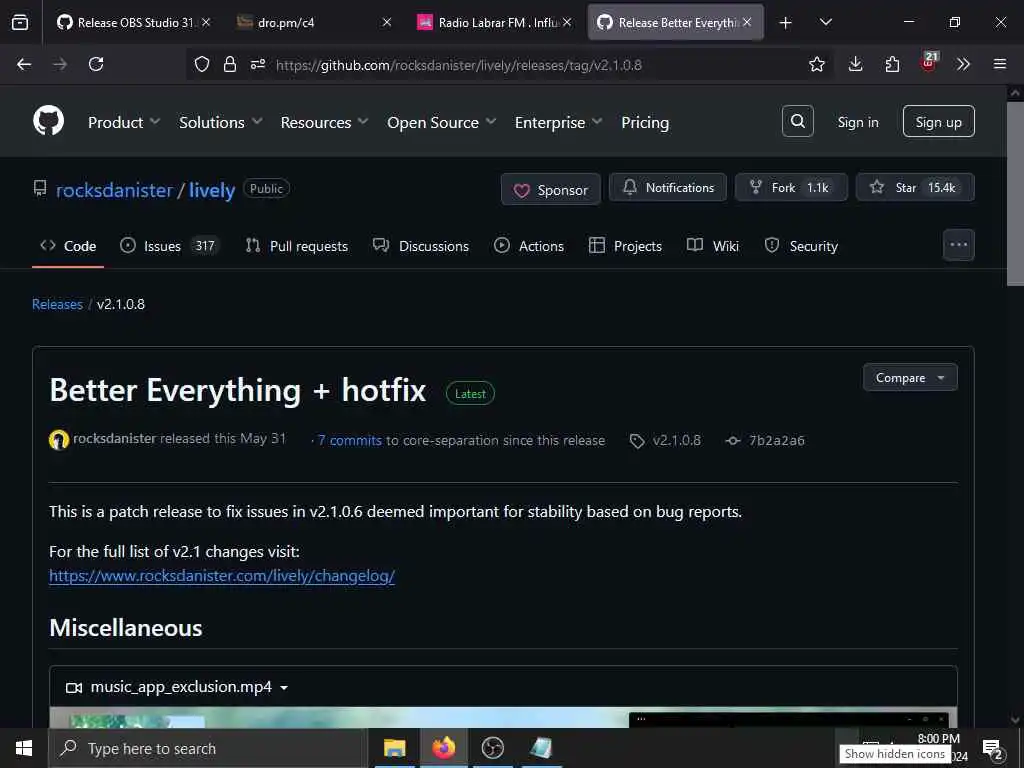The height and width of the screenshot is (768, 1024).
Task: Open the Windows notification center icon
Action: [993, 749]
